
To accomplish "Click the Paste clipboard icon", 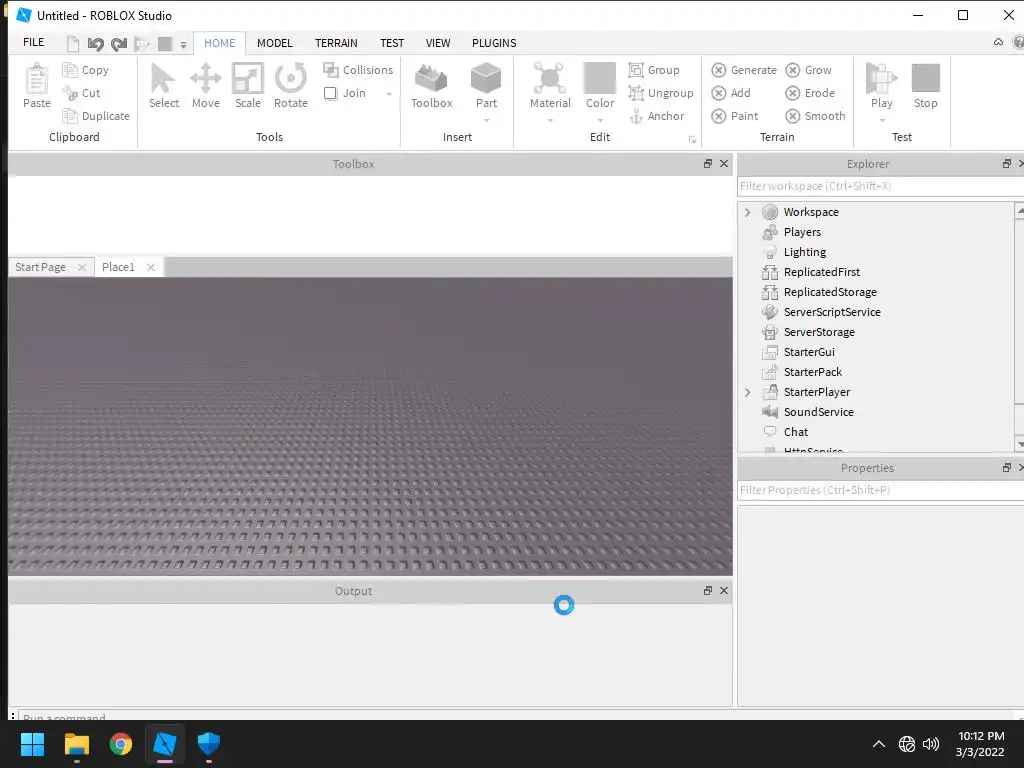I will coord(37,80).
